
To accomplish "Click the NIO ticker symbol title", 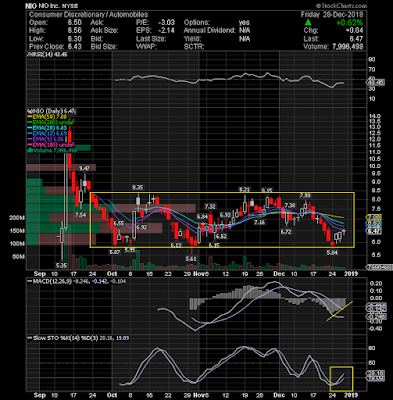I will coord(31,6).
